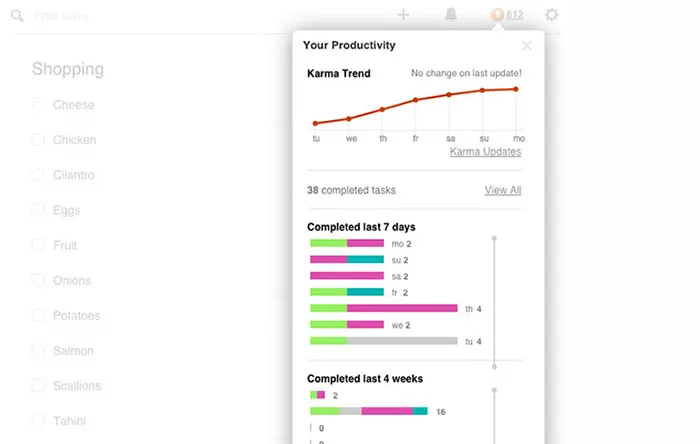Viewport: 700px width, 444px height.
Task: Toggle the Salmon task checkbox
Action: 38,350
